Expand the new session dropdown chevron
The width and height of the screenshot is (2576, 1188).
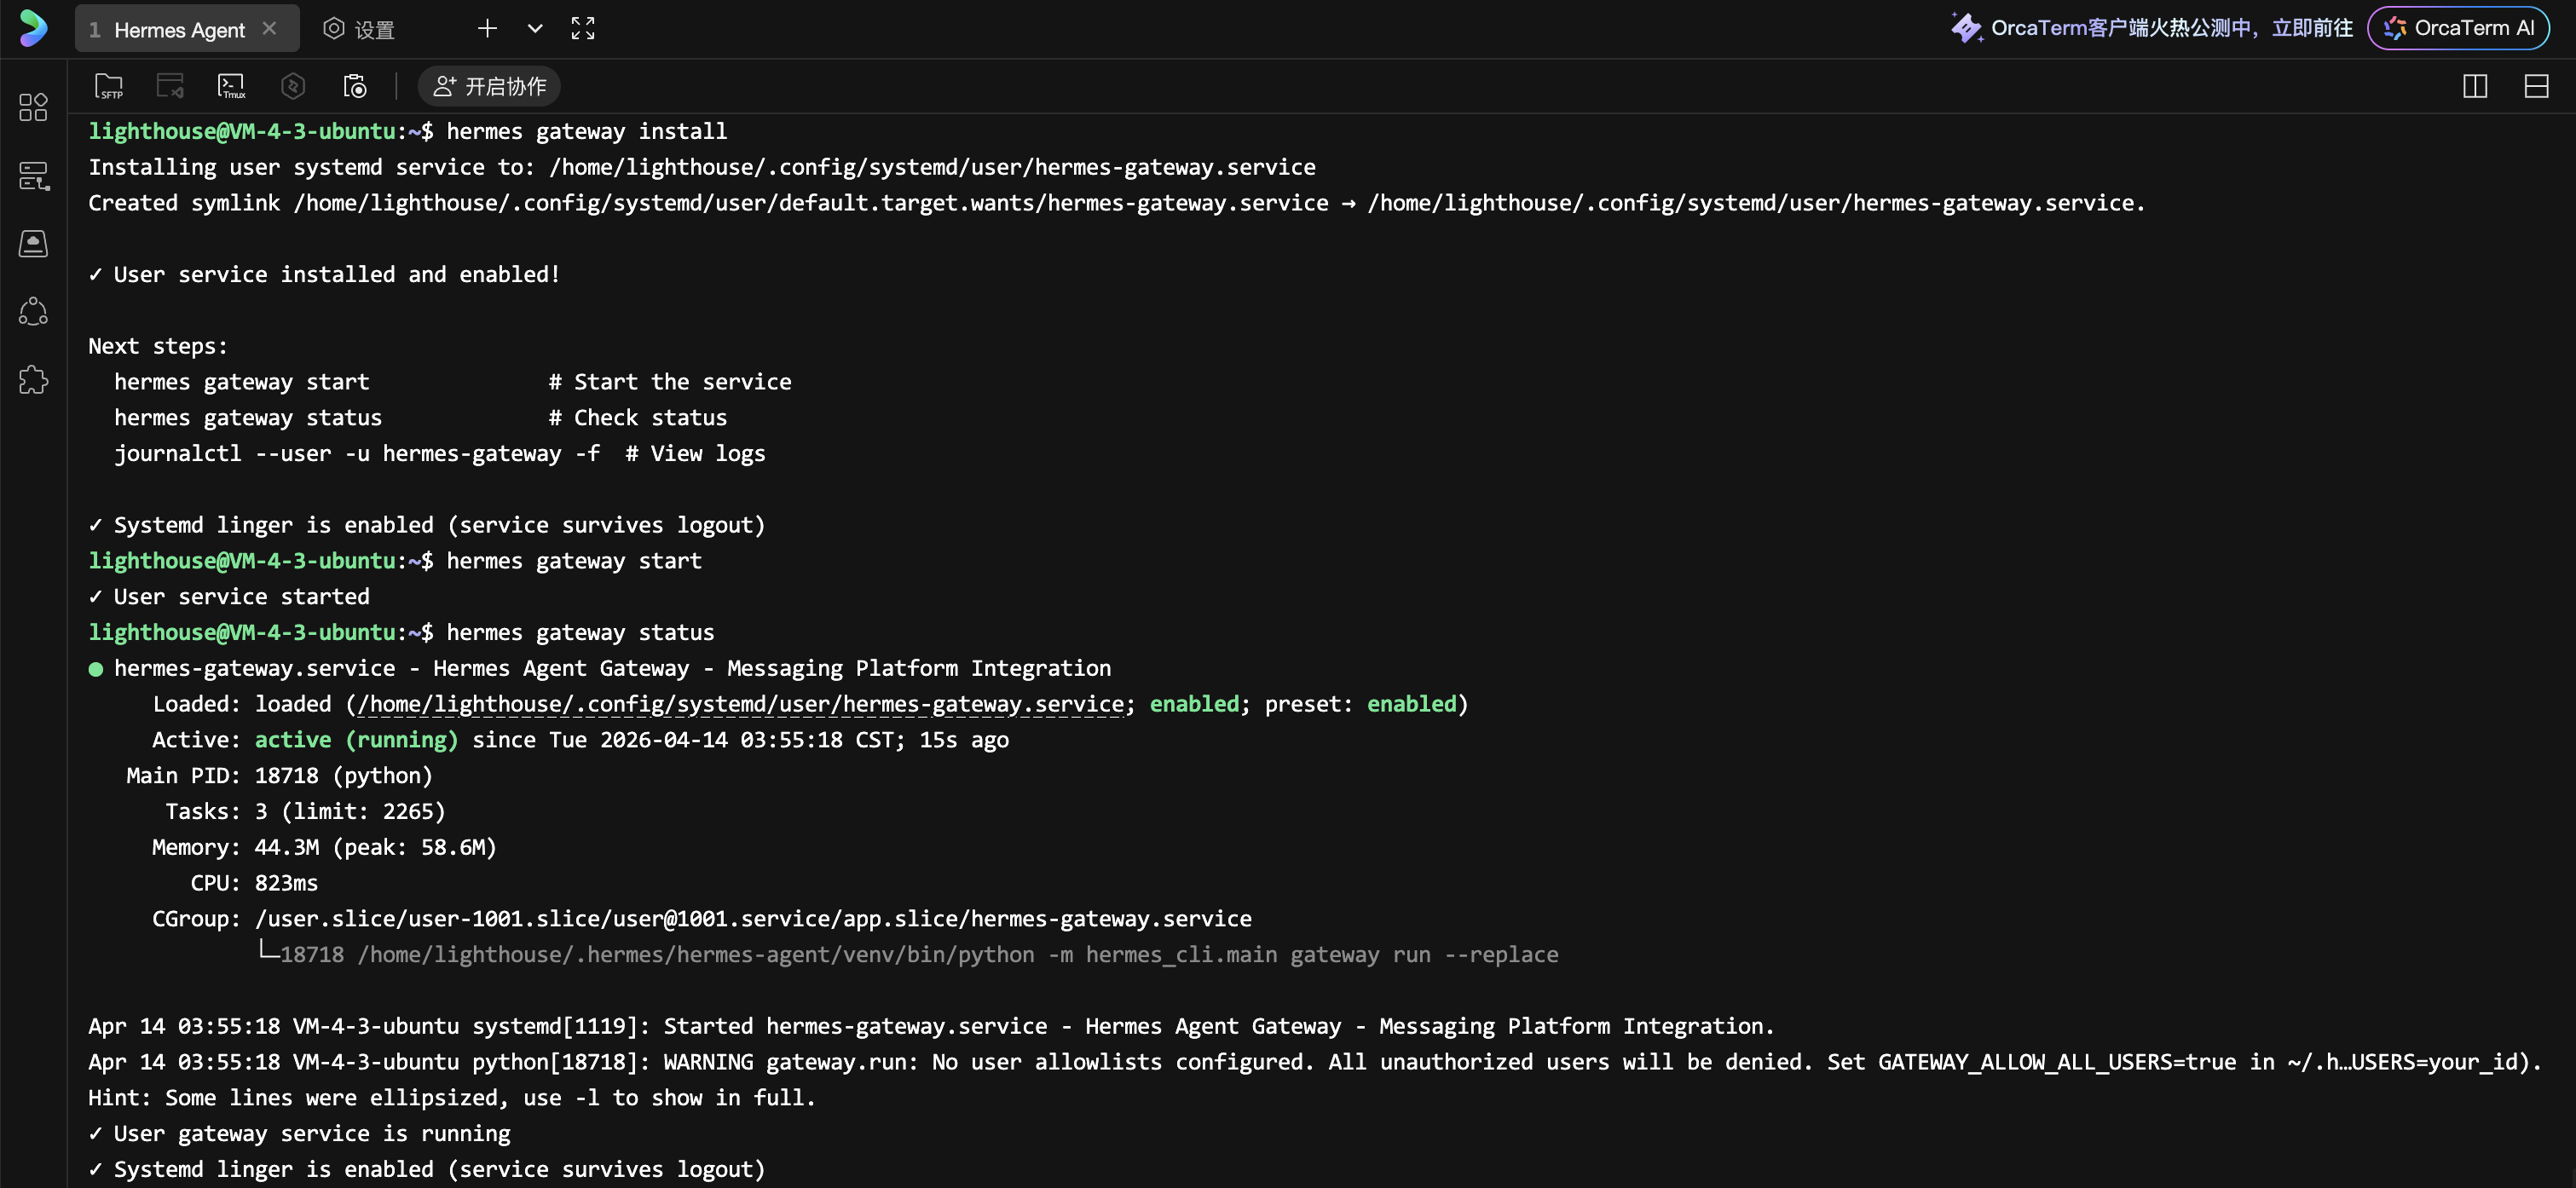point(535,28)
